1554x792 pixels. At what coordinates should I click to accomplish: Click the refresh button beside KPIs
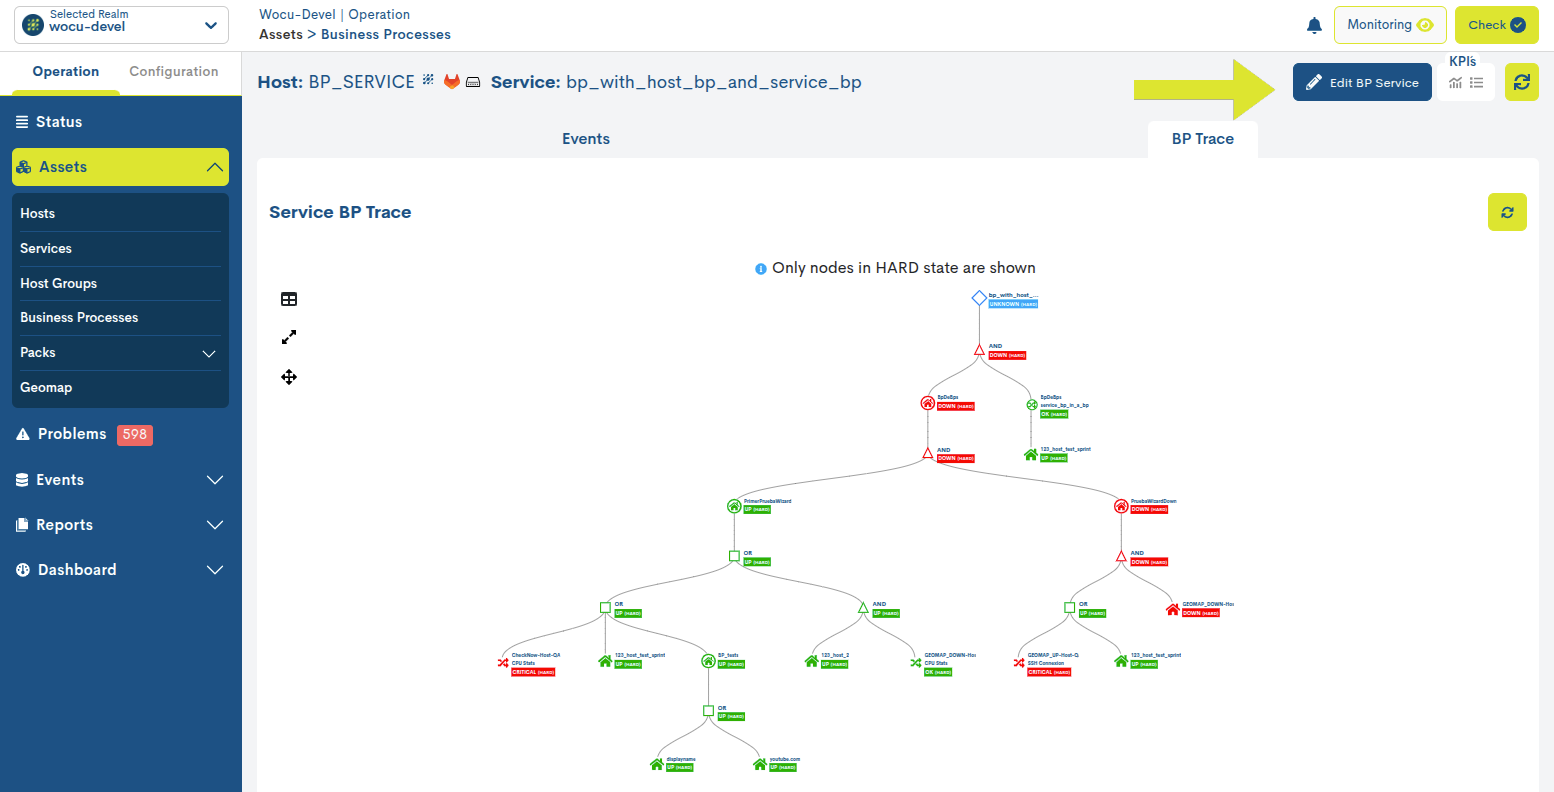coord(1522,83)
